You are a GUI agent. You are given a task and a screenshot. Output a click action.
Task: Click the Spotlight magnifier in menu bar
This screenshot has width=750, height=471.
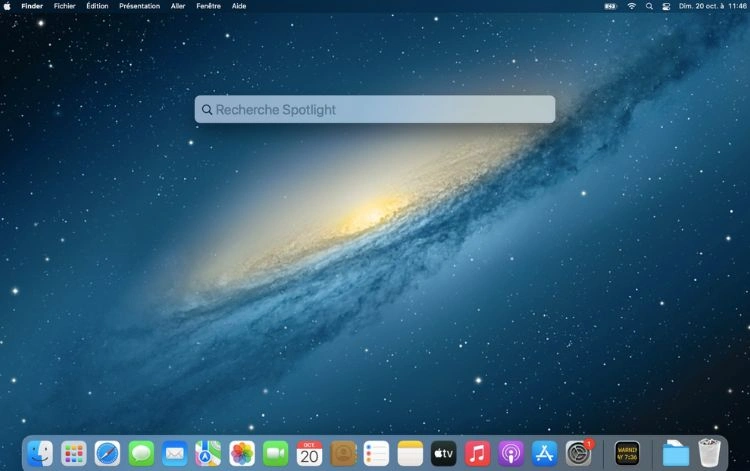click(x=649, y=6)
